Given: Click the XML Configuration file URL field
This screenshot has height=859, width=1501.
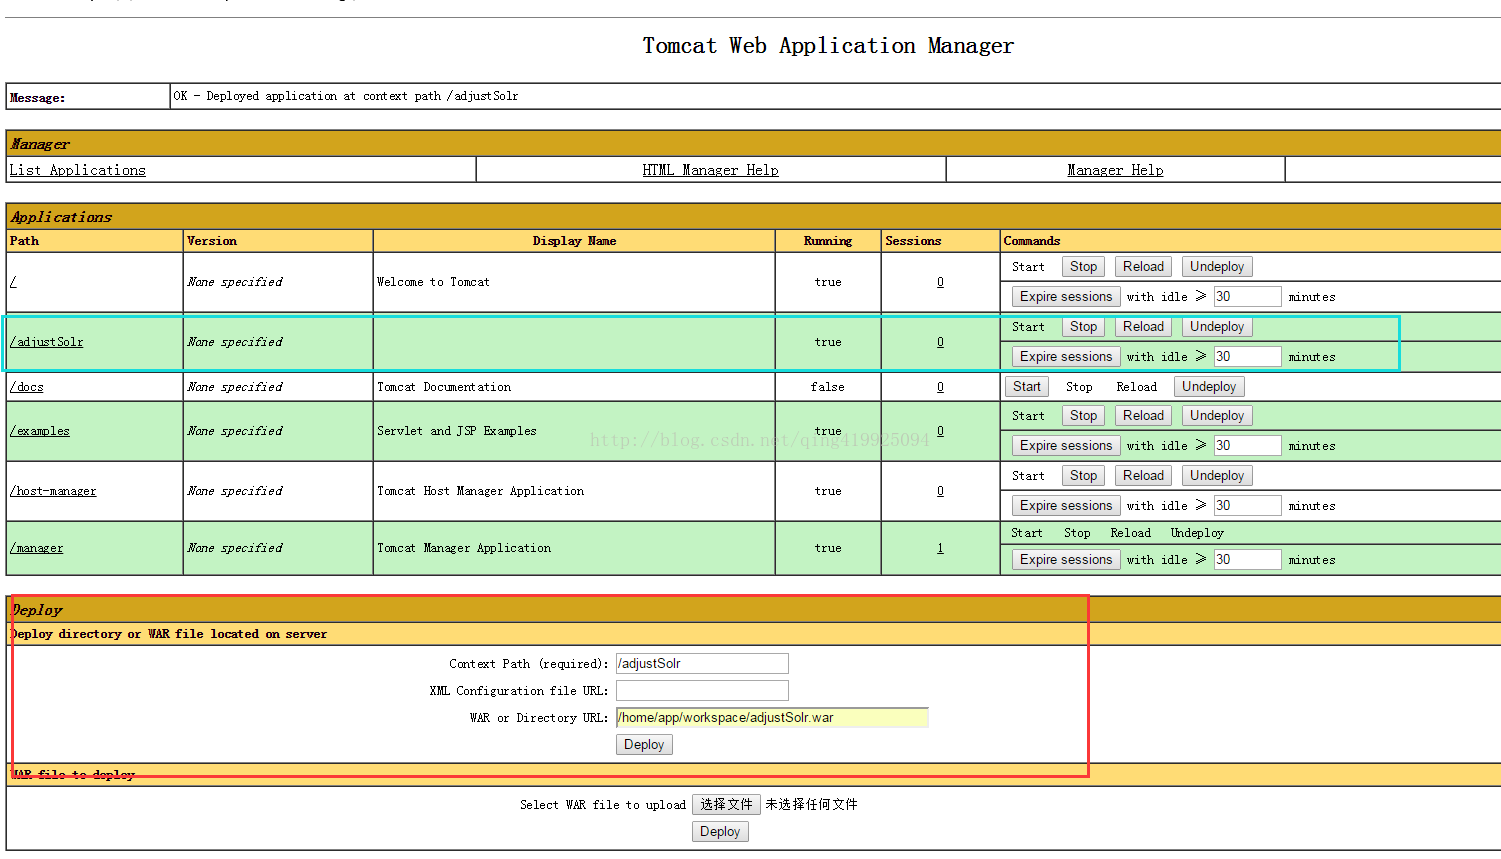Looking at the screenshot, I should 702,691.
